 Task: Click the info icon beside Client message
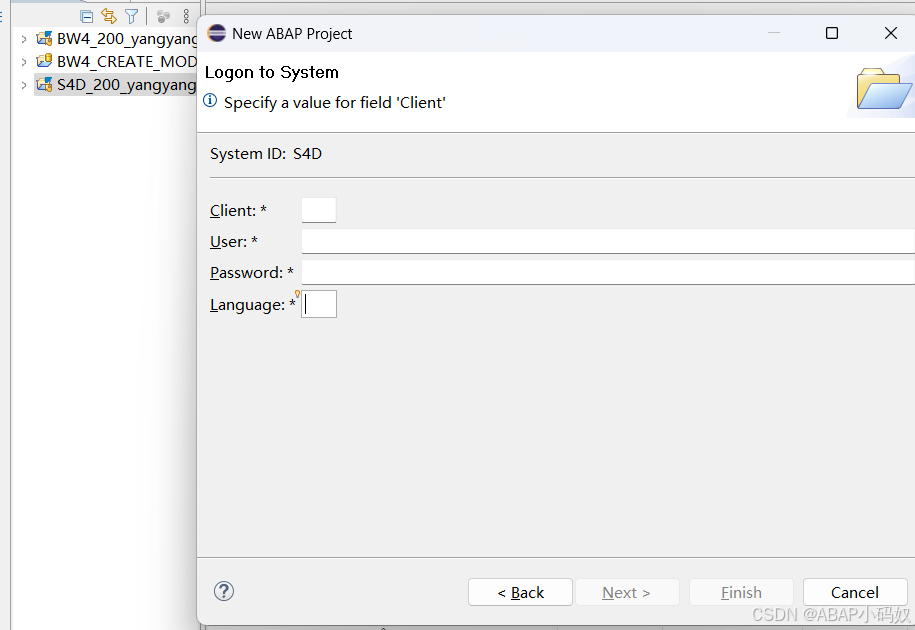coord(210,100)
